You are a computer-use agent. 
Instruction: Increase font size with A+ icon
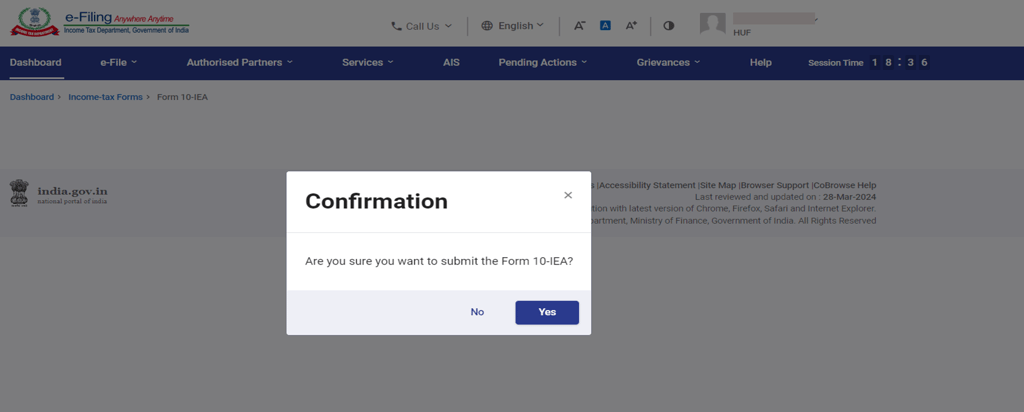tap(631, 26)
